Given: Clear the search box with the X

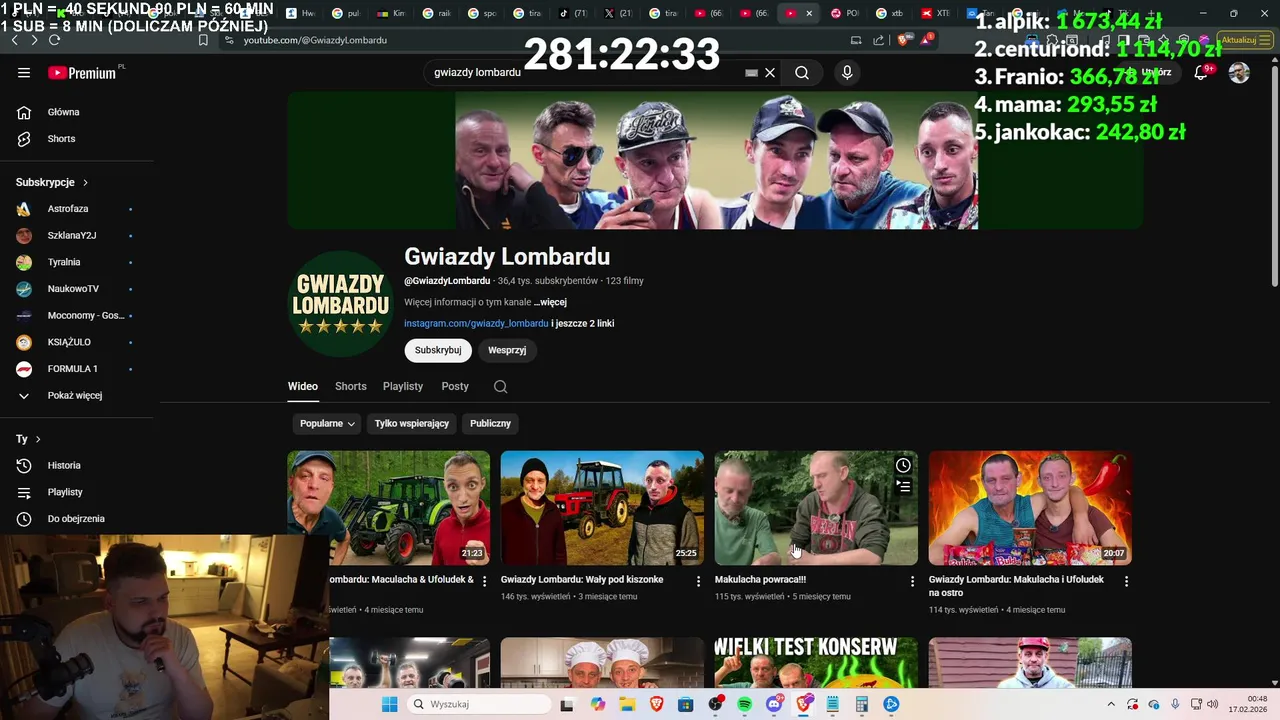Looking at the screenshot, I should (x=770, y=73).
